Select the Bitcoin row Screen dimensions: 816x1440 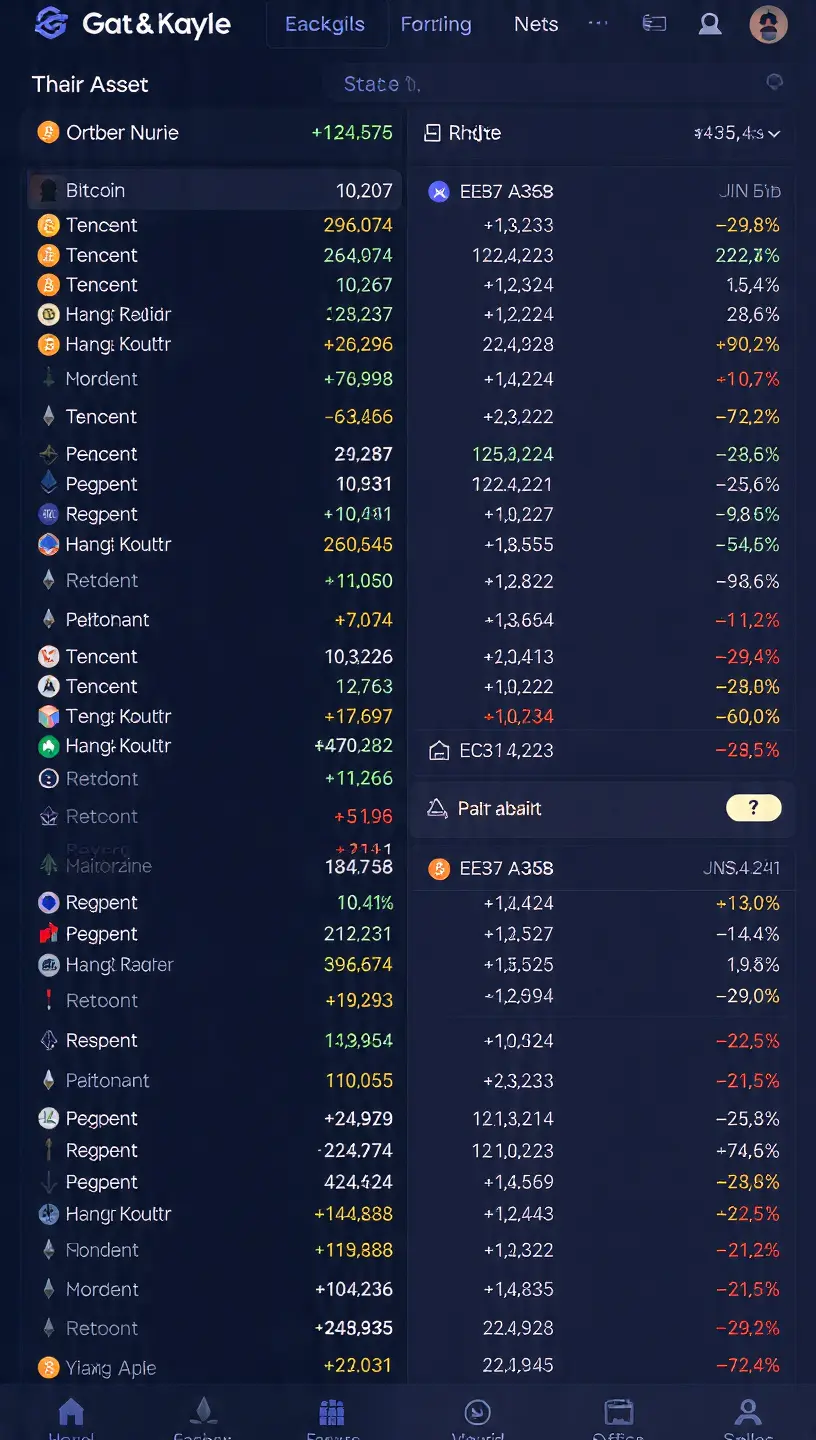coord(214,190)
